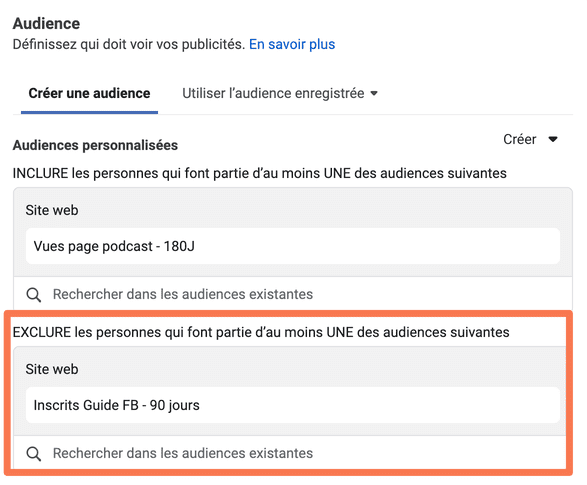Click the INCLURE les personnes instruction text

pyautogui.click(x=259, y=173)
